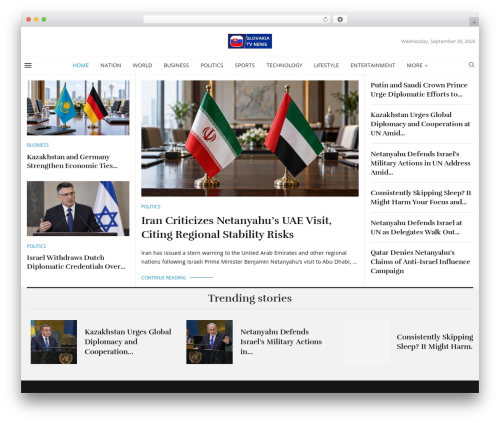Click Business category label above Kazakhstan article
The width and height of the screenshot is (500, 423).
(x=38, y=145)
